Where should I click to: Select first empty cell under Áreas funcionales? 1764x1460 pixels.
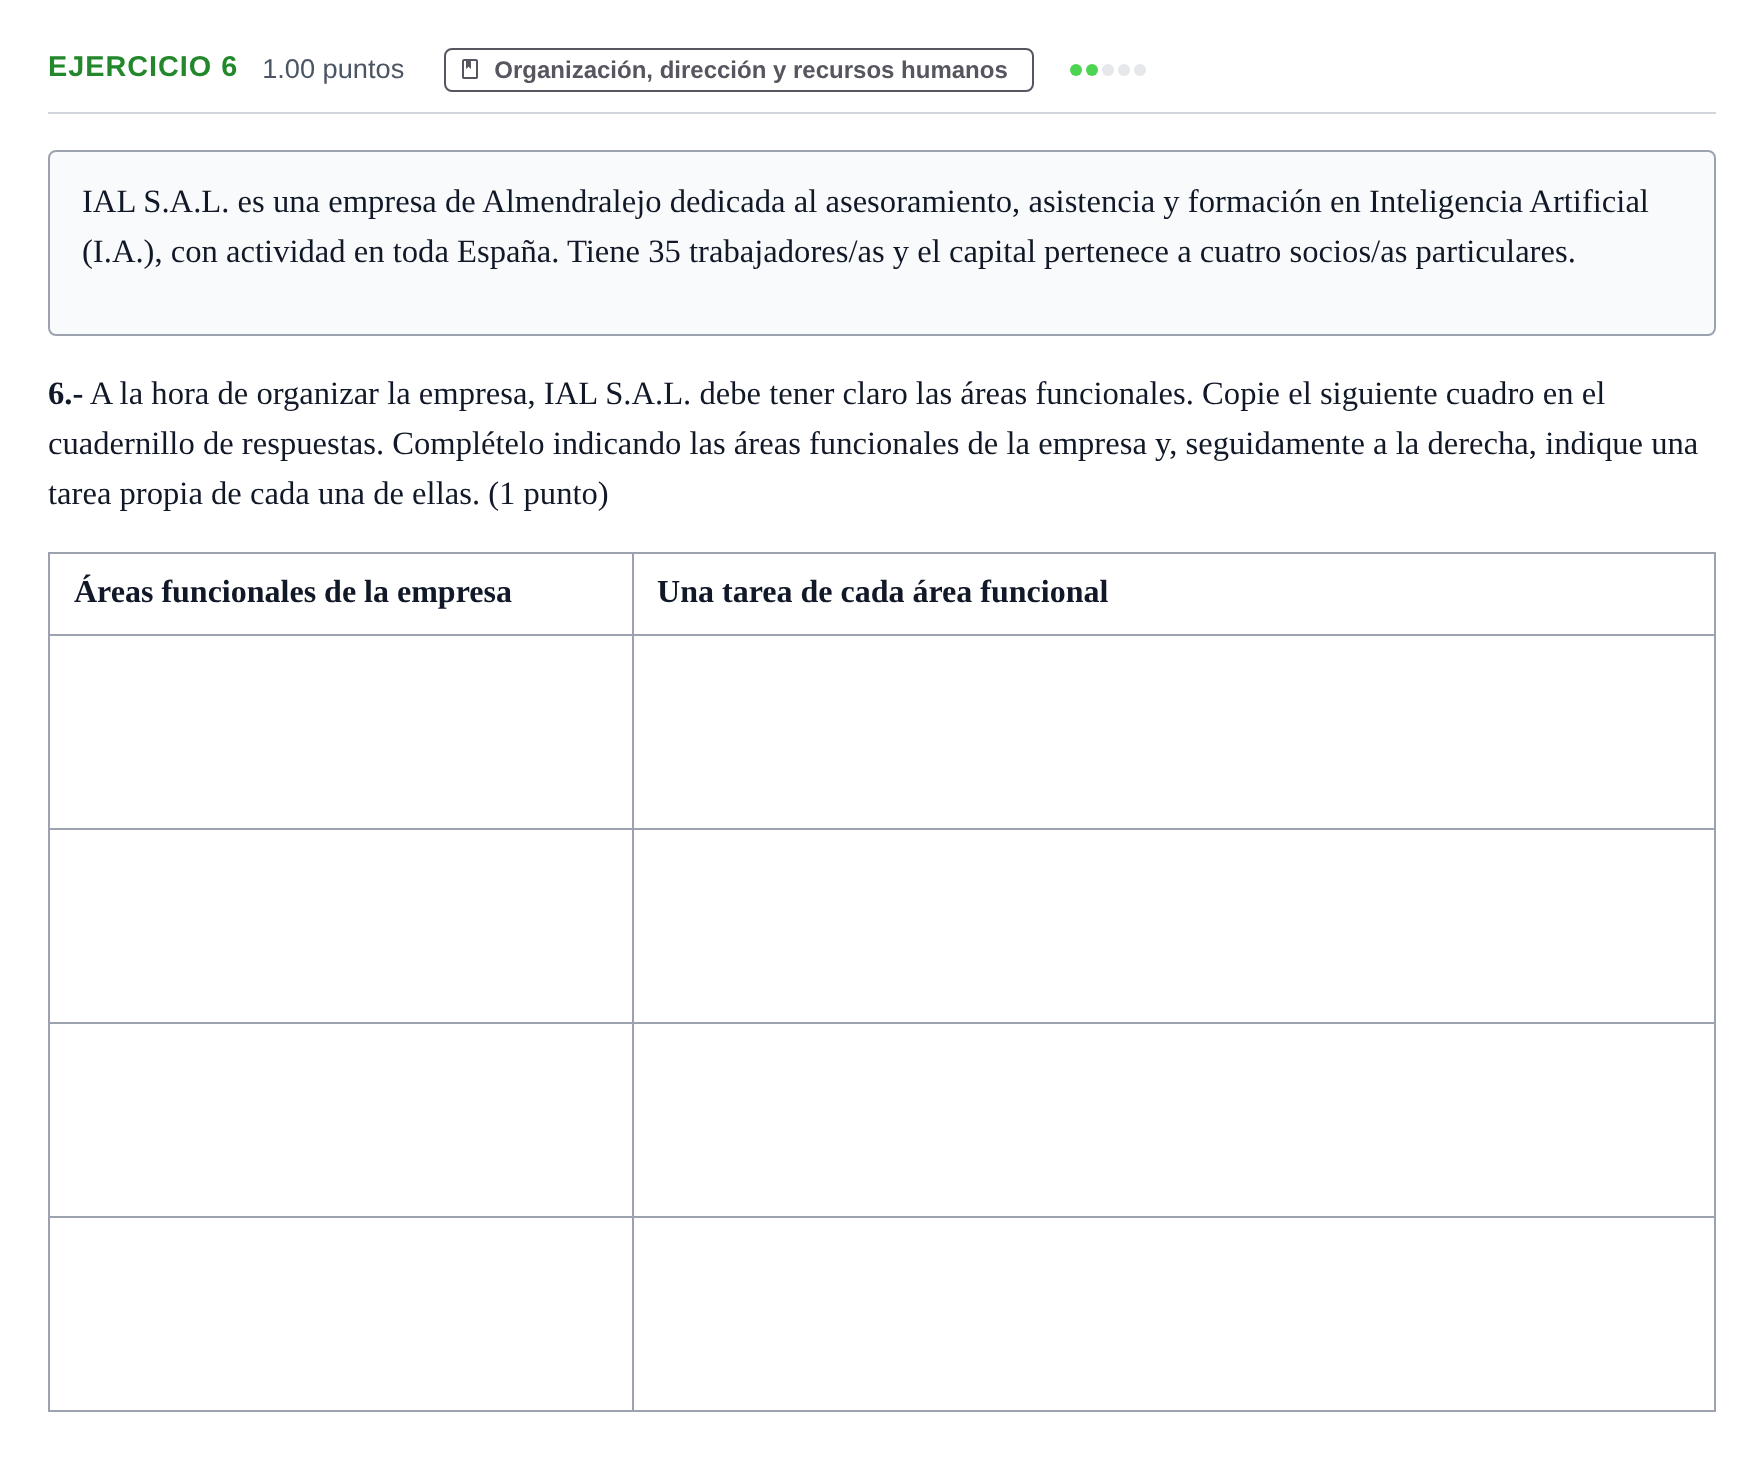pos(341,732)
